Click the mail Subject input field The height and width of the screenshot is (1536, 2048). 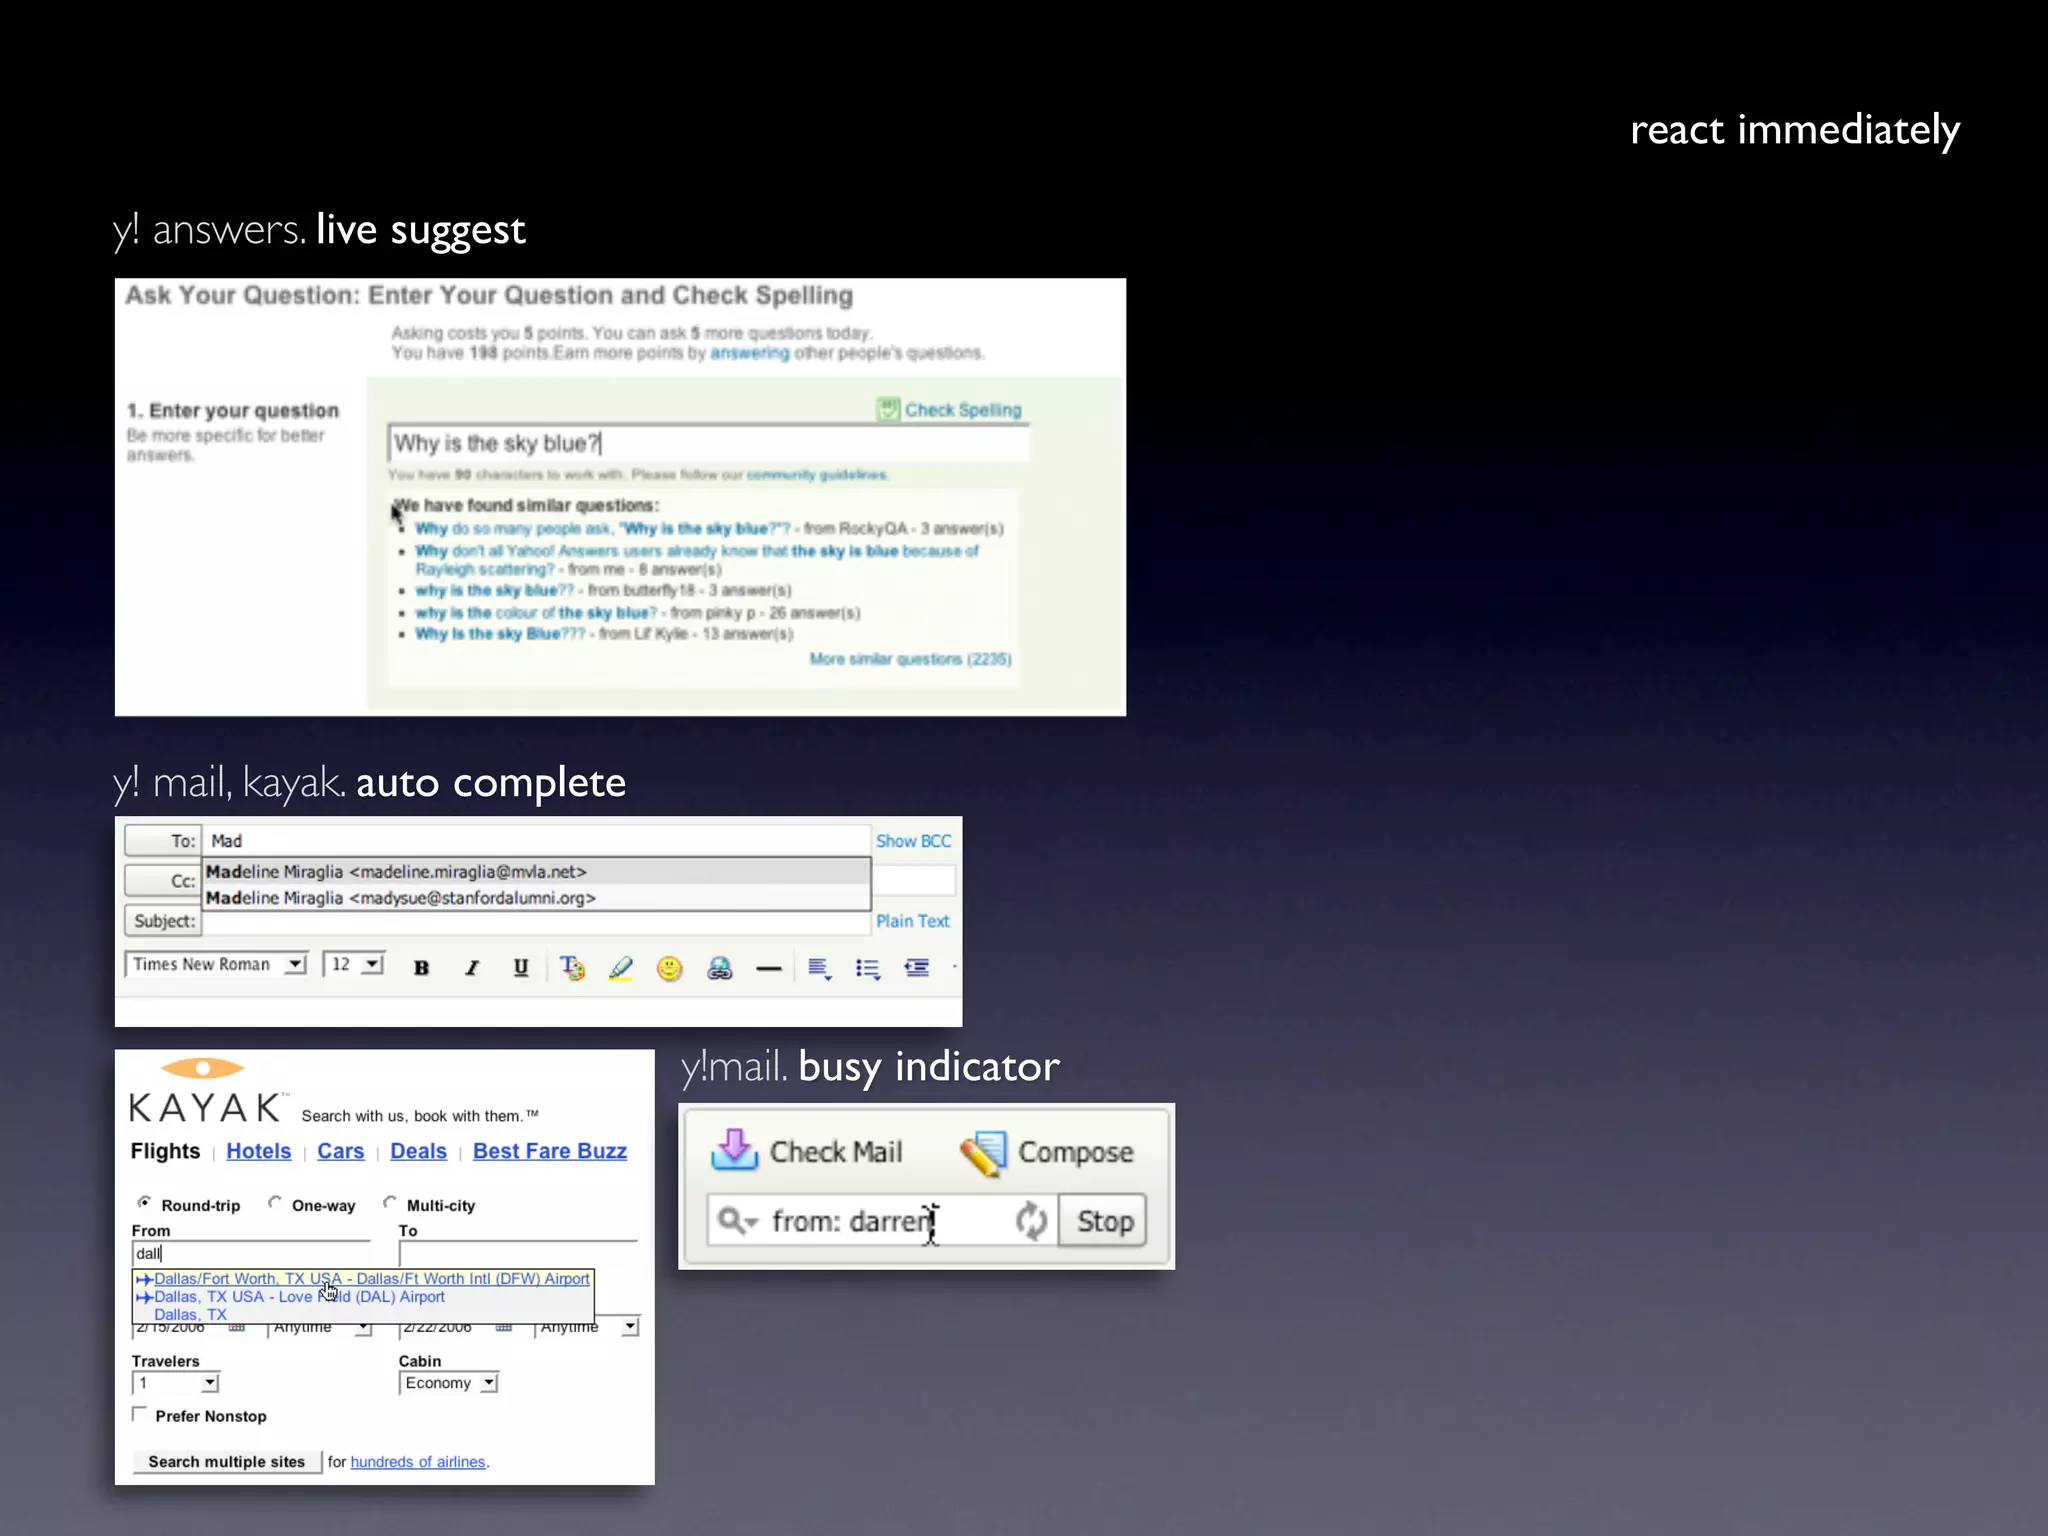pyautogui.click(x=537, y=923)
